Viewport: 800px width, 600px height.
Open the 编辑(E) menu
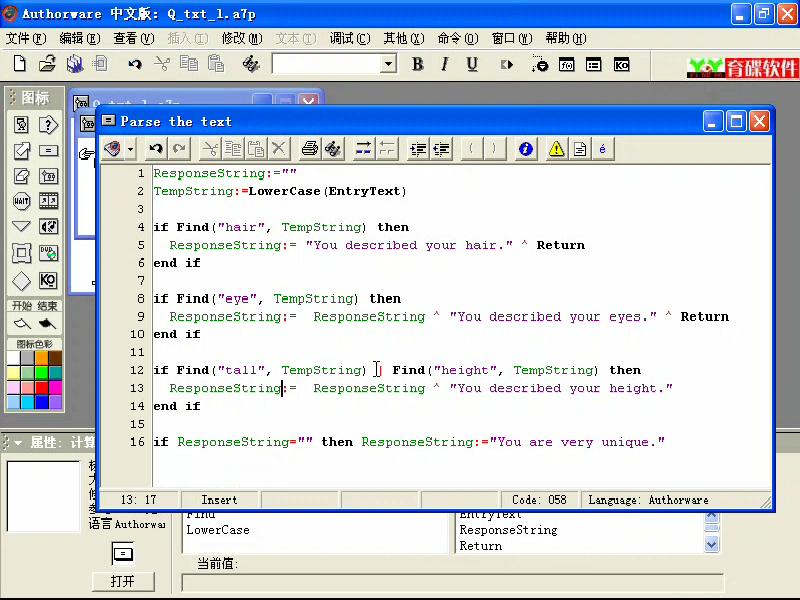pyautogui.click(x=80, y=38)
